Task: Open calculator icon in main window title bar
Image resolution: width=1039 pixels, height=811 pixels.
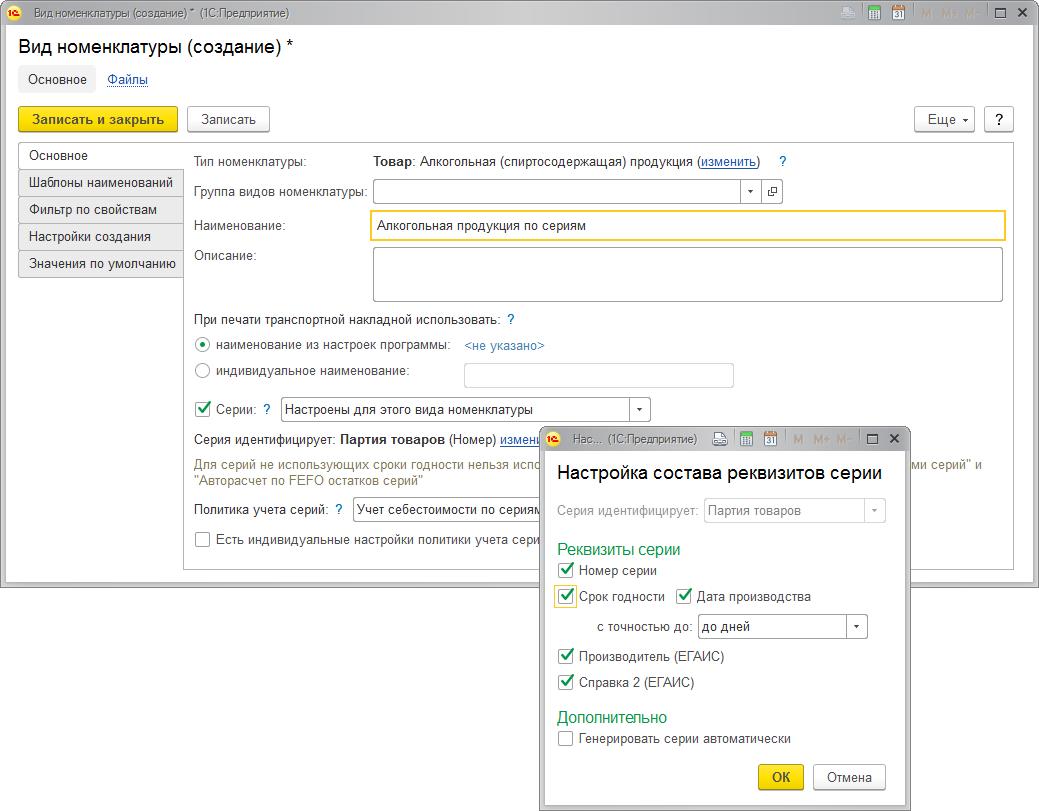Action: [874, 13]
